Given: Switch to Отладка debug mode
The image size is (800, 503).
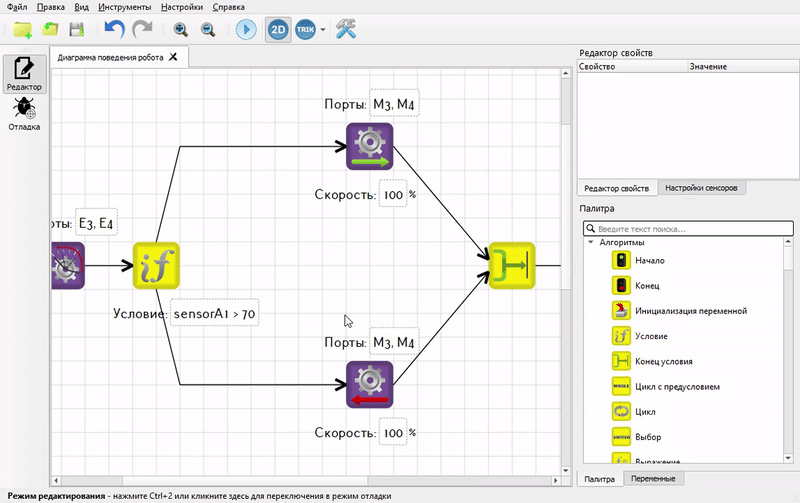Looking at the screenshot, I should pos(24,114).
